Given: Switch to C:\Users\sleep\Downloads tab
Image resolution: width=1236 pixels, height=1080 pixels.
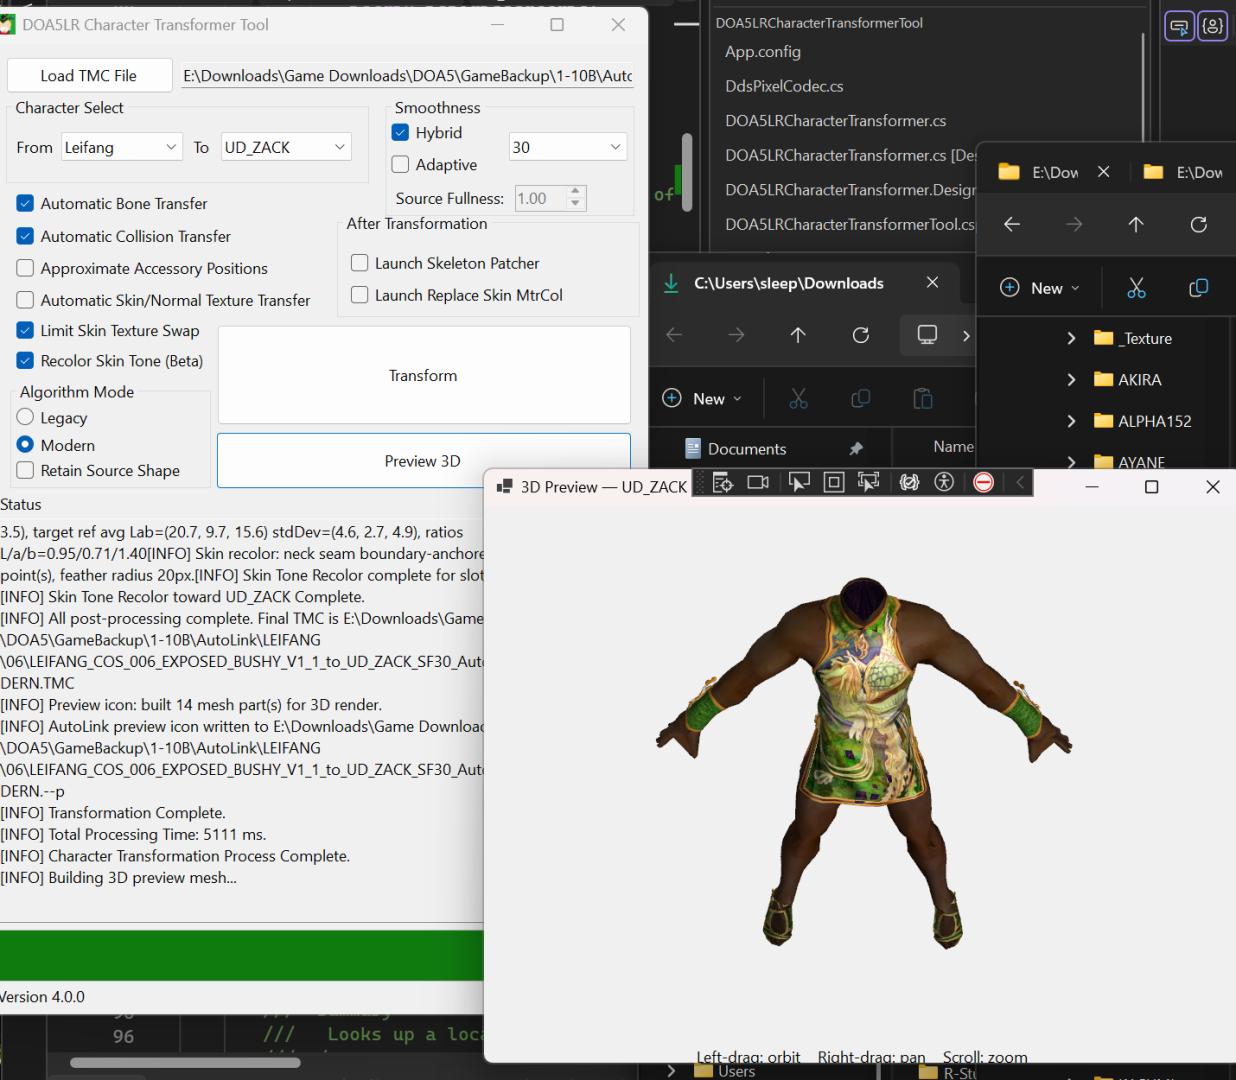Looking at the screenshot, I should 790,283.
